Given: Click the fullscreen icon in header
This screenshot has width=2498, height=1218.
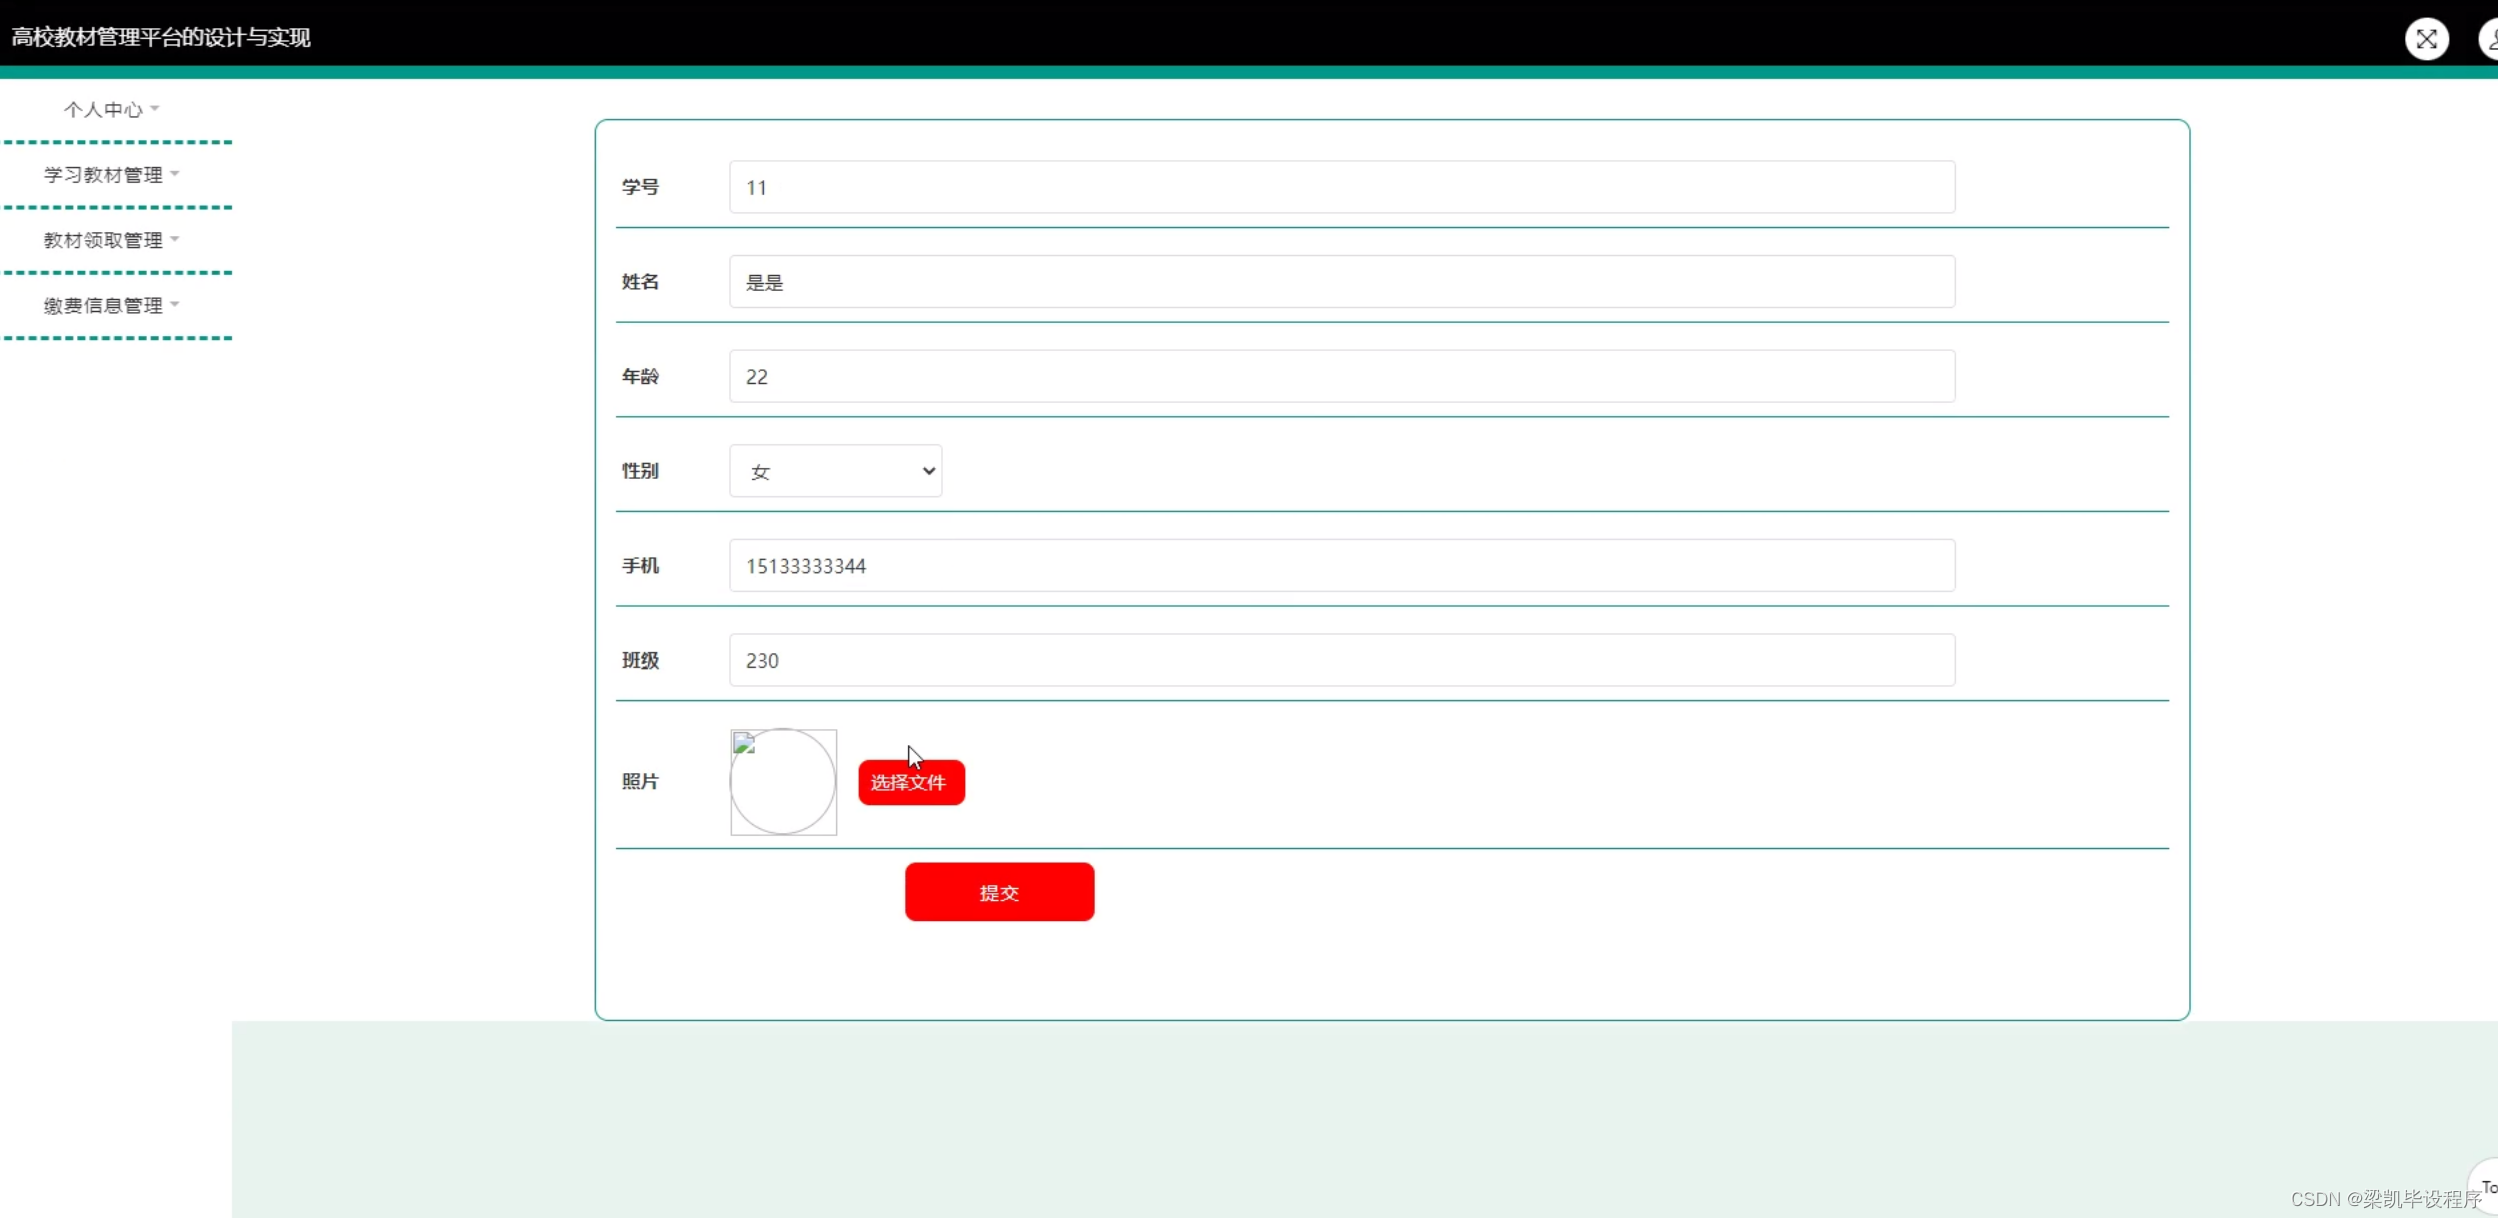Looking at the screenshot, I should click(x=2426, y=39).
